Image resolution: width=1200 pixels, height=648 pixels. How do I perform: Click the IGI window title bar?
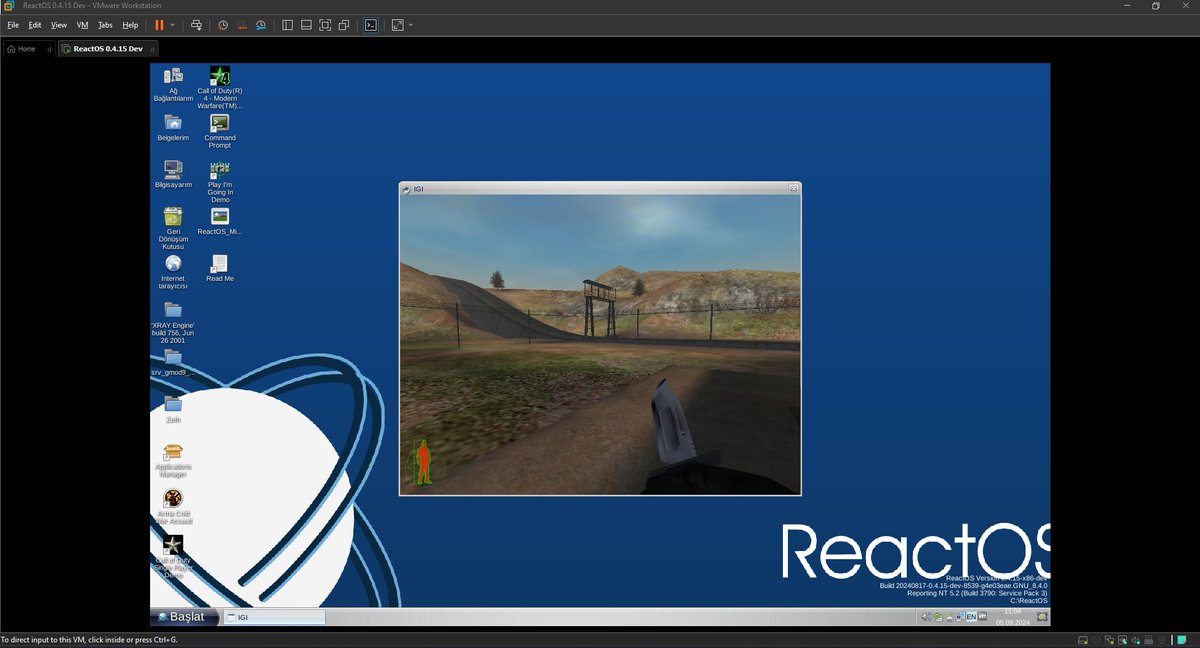point(600,187)
